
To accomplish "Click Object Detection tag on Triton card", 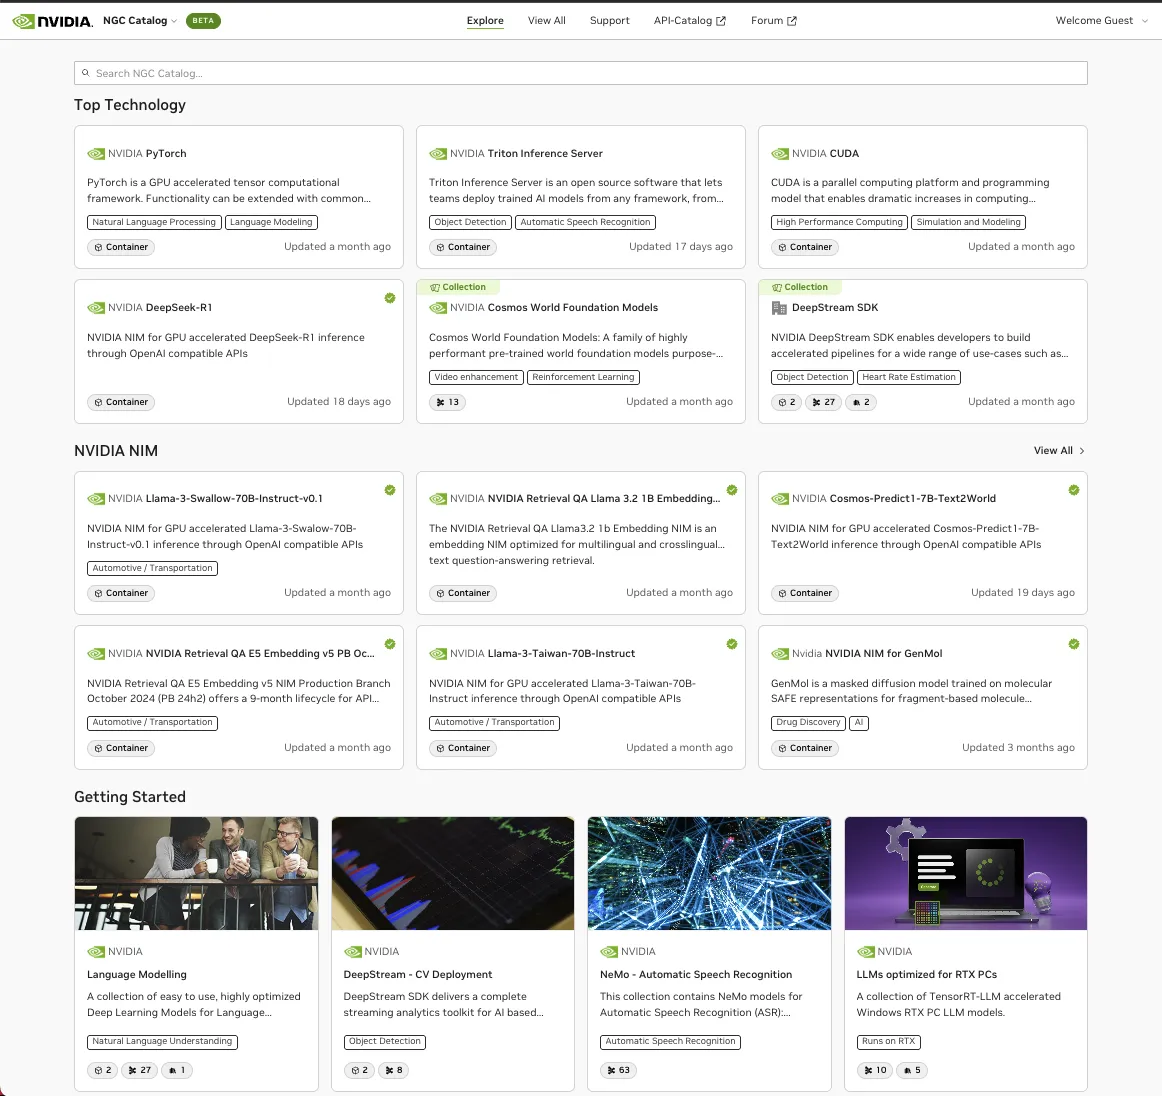I will 470,222.
